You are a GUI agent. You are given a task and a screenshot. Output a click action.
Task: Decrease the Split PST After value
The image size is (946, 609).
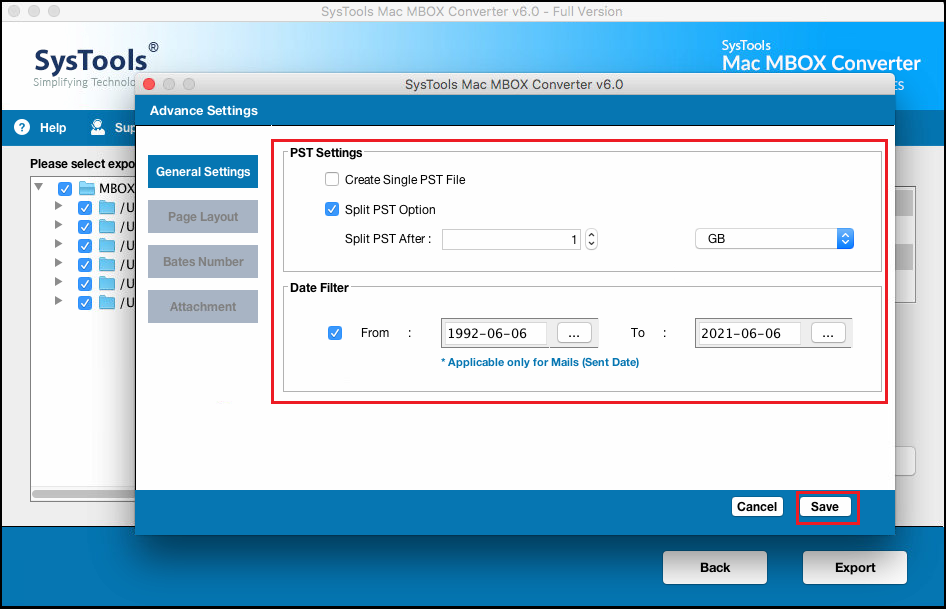pos(591,244)
